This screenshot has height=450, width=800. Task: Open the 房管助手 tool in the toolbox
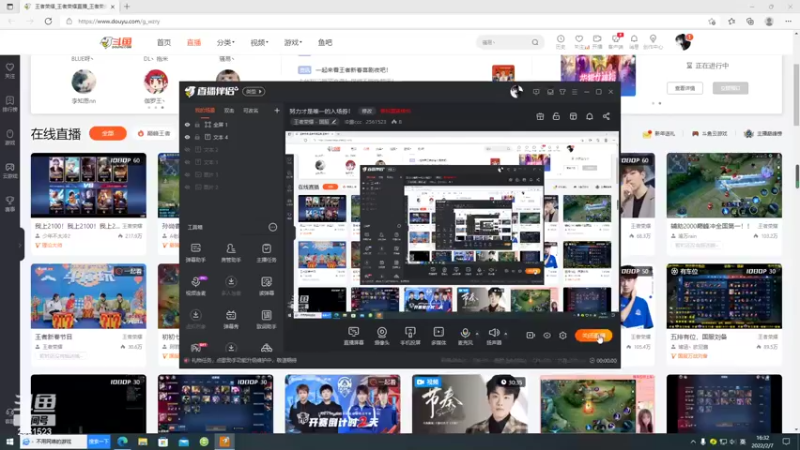(231, 253)
